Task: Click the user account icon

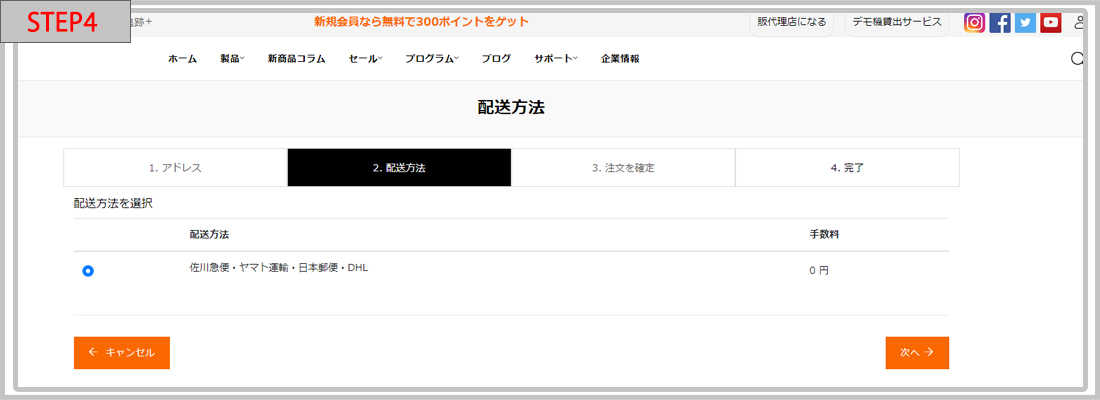Action: click(1078, 23)
